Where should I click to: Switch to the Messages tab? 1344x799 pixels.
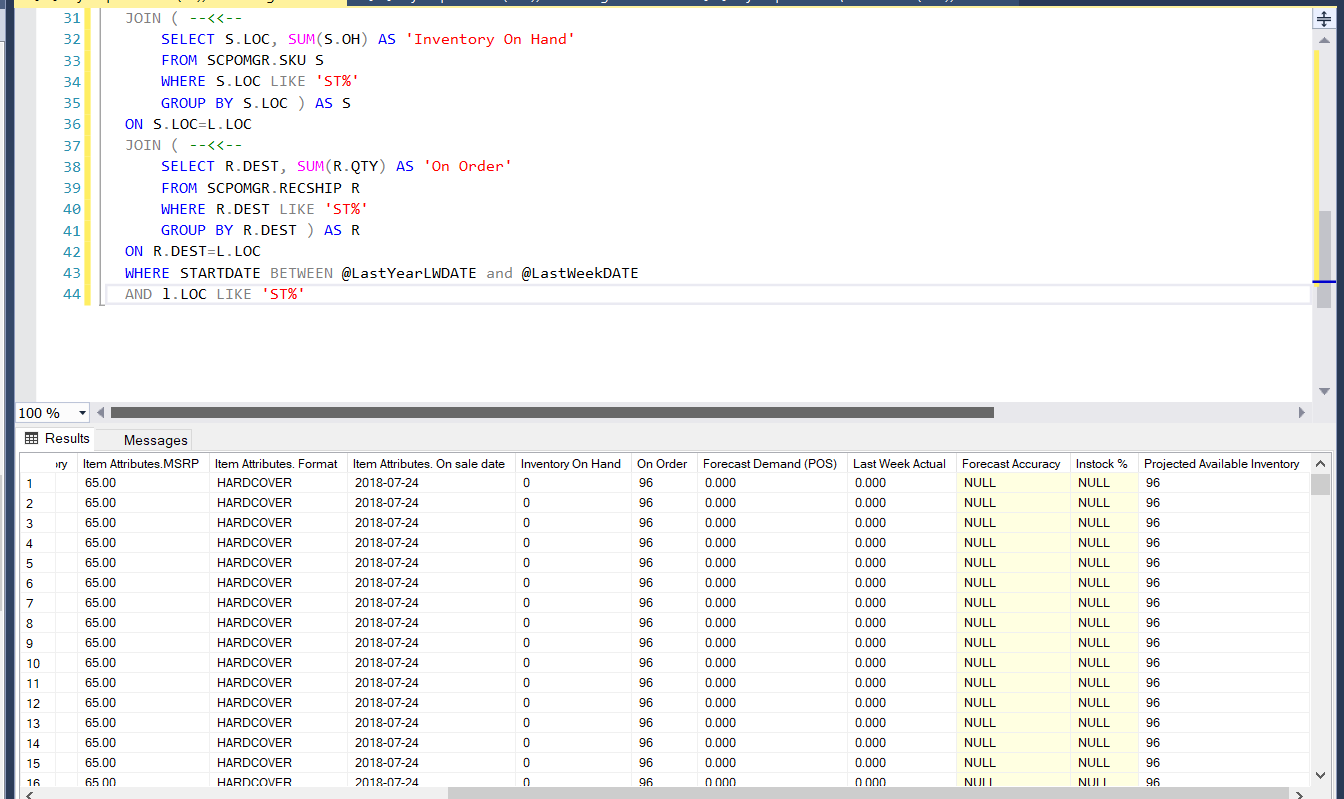pyautogui.click(x=155, y=440)
